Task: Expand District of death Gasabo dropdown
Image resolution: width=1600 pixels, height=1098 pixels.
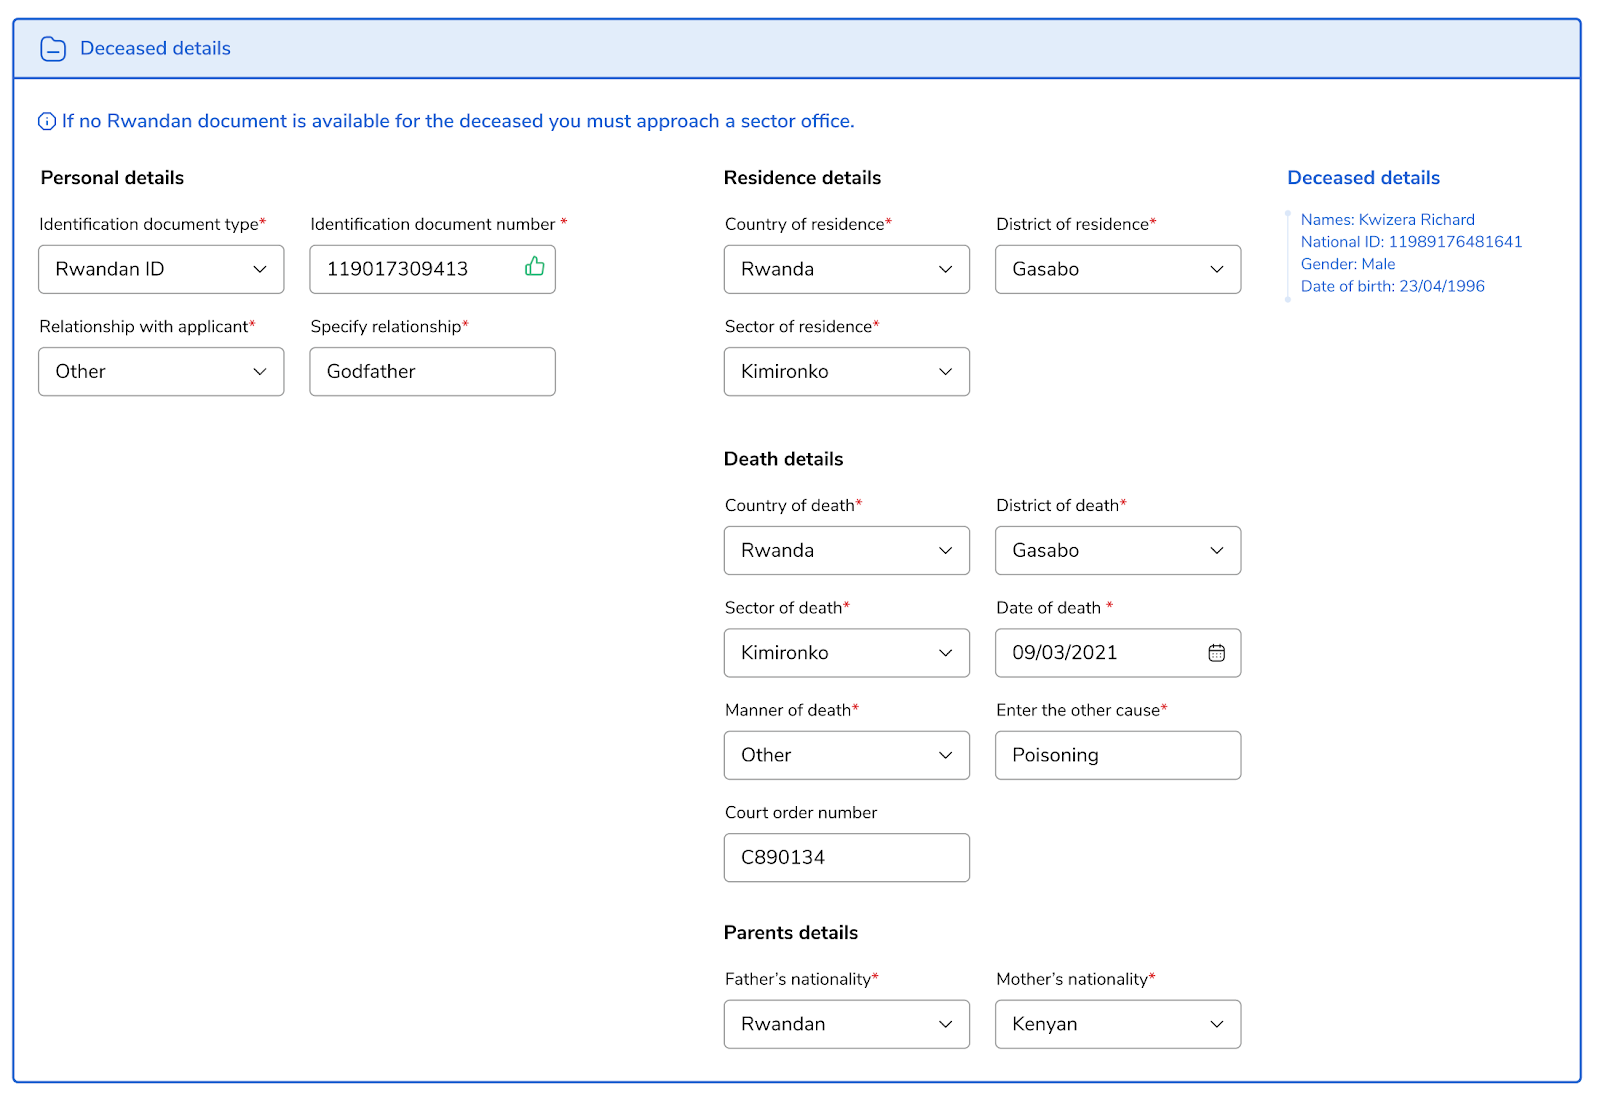Action: click(1118, 550)
